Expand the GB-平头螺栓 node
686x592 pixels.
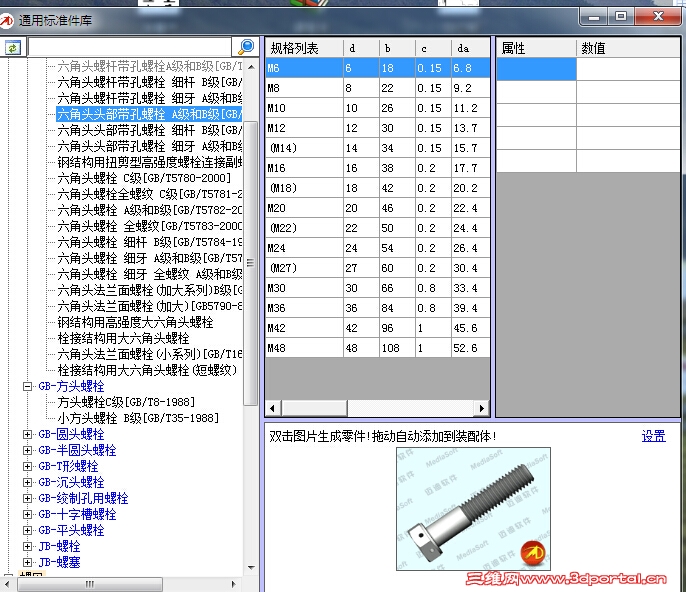point(28,530)
